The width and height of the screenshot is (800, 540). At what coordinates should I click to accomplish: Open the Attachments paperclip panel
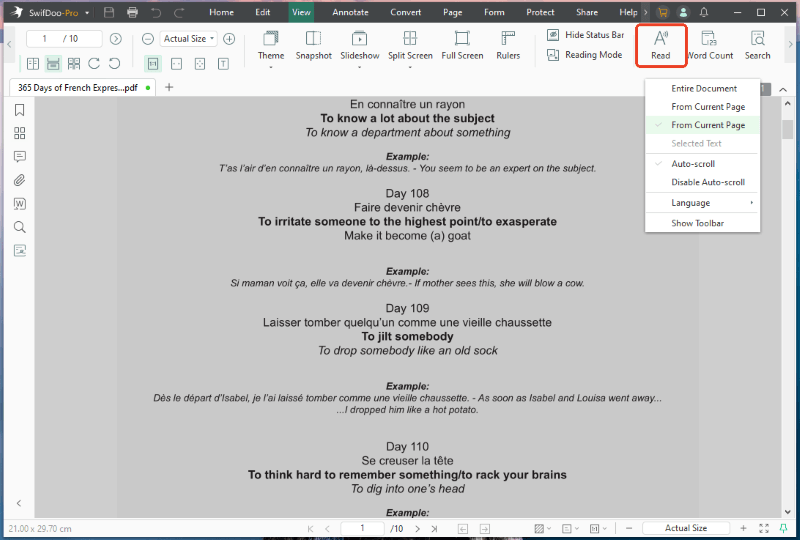coord(19,180)
